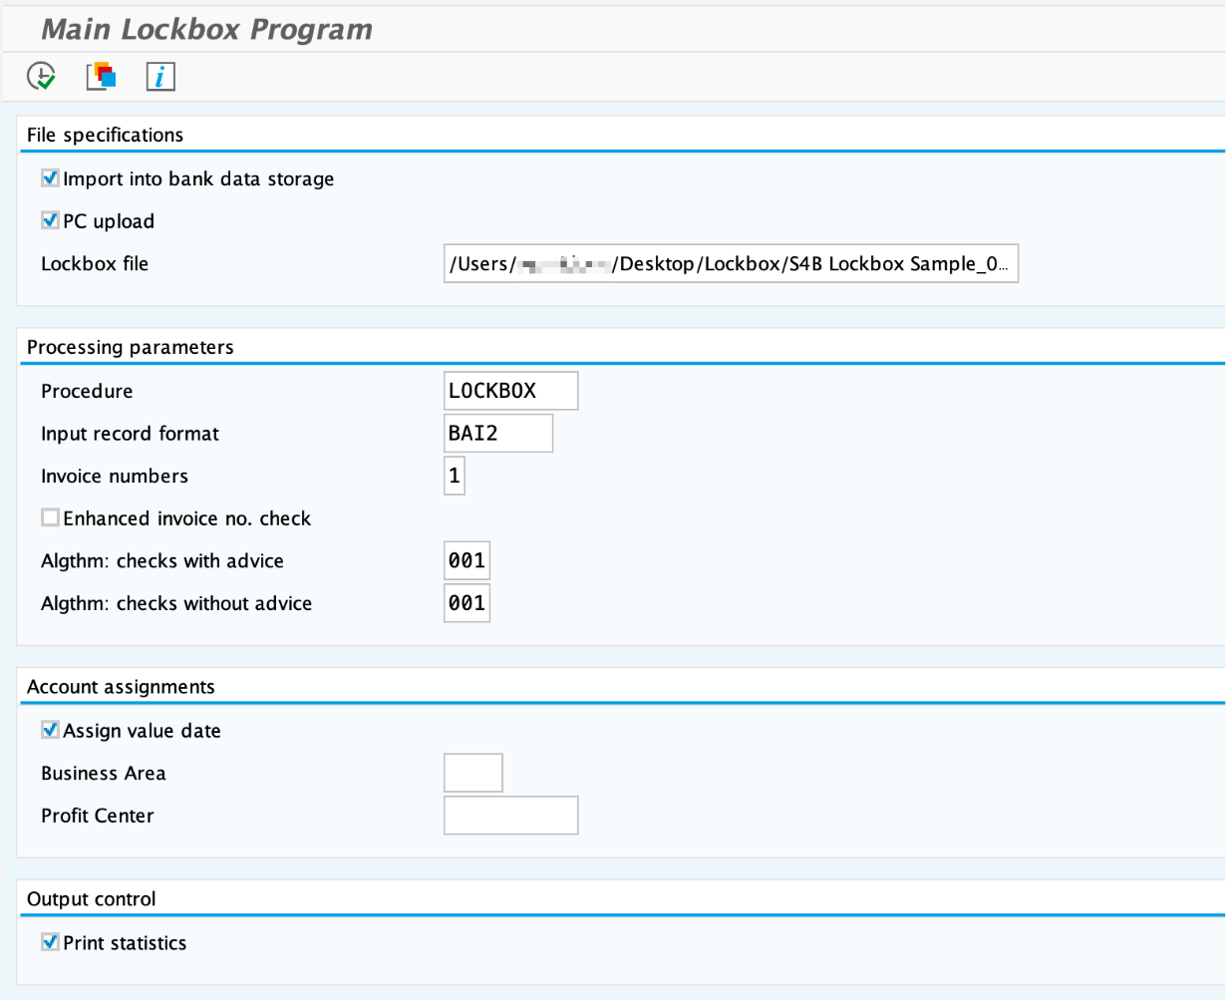Click the Input record format label
1228x1005 pixels.
tap(130, 434)
